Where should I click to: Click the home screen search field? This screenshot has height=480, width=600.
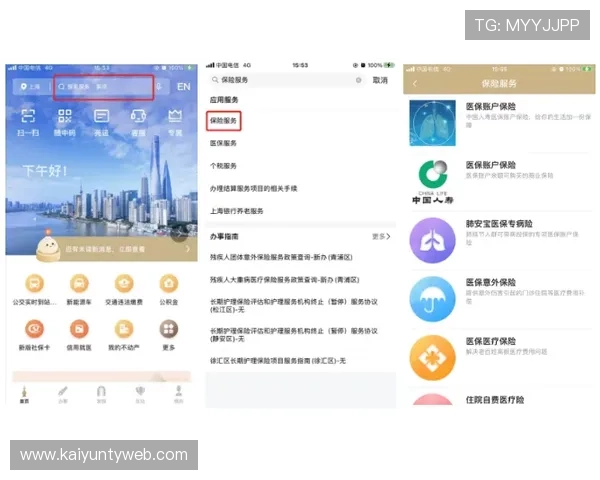(x=103, y=87)
